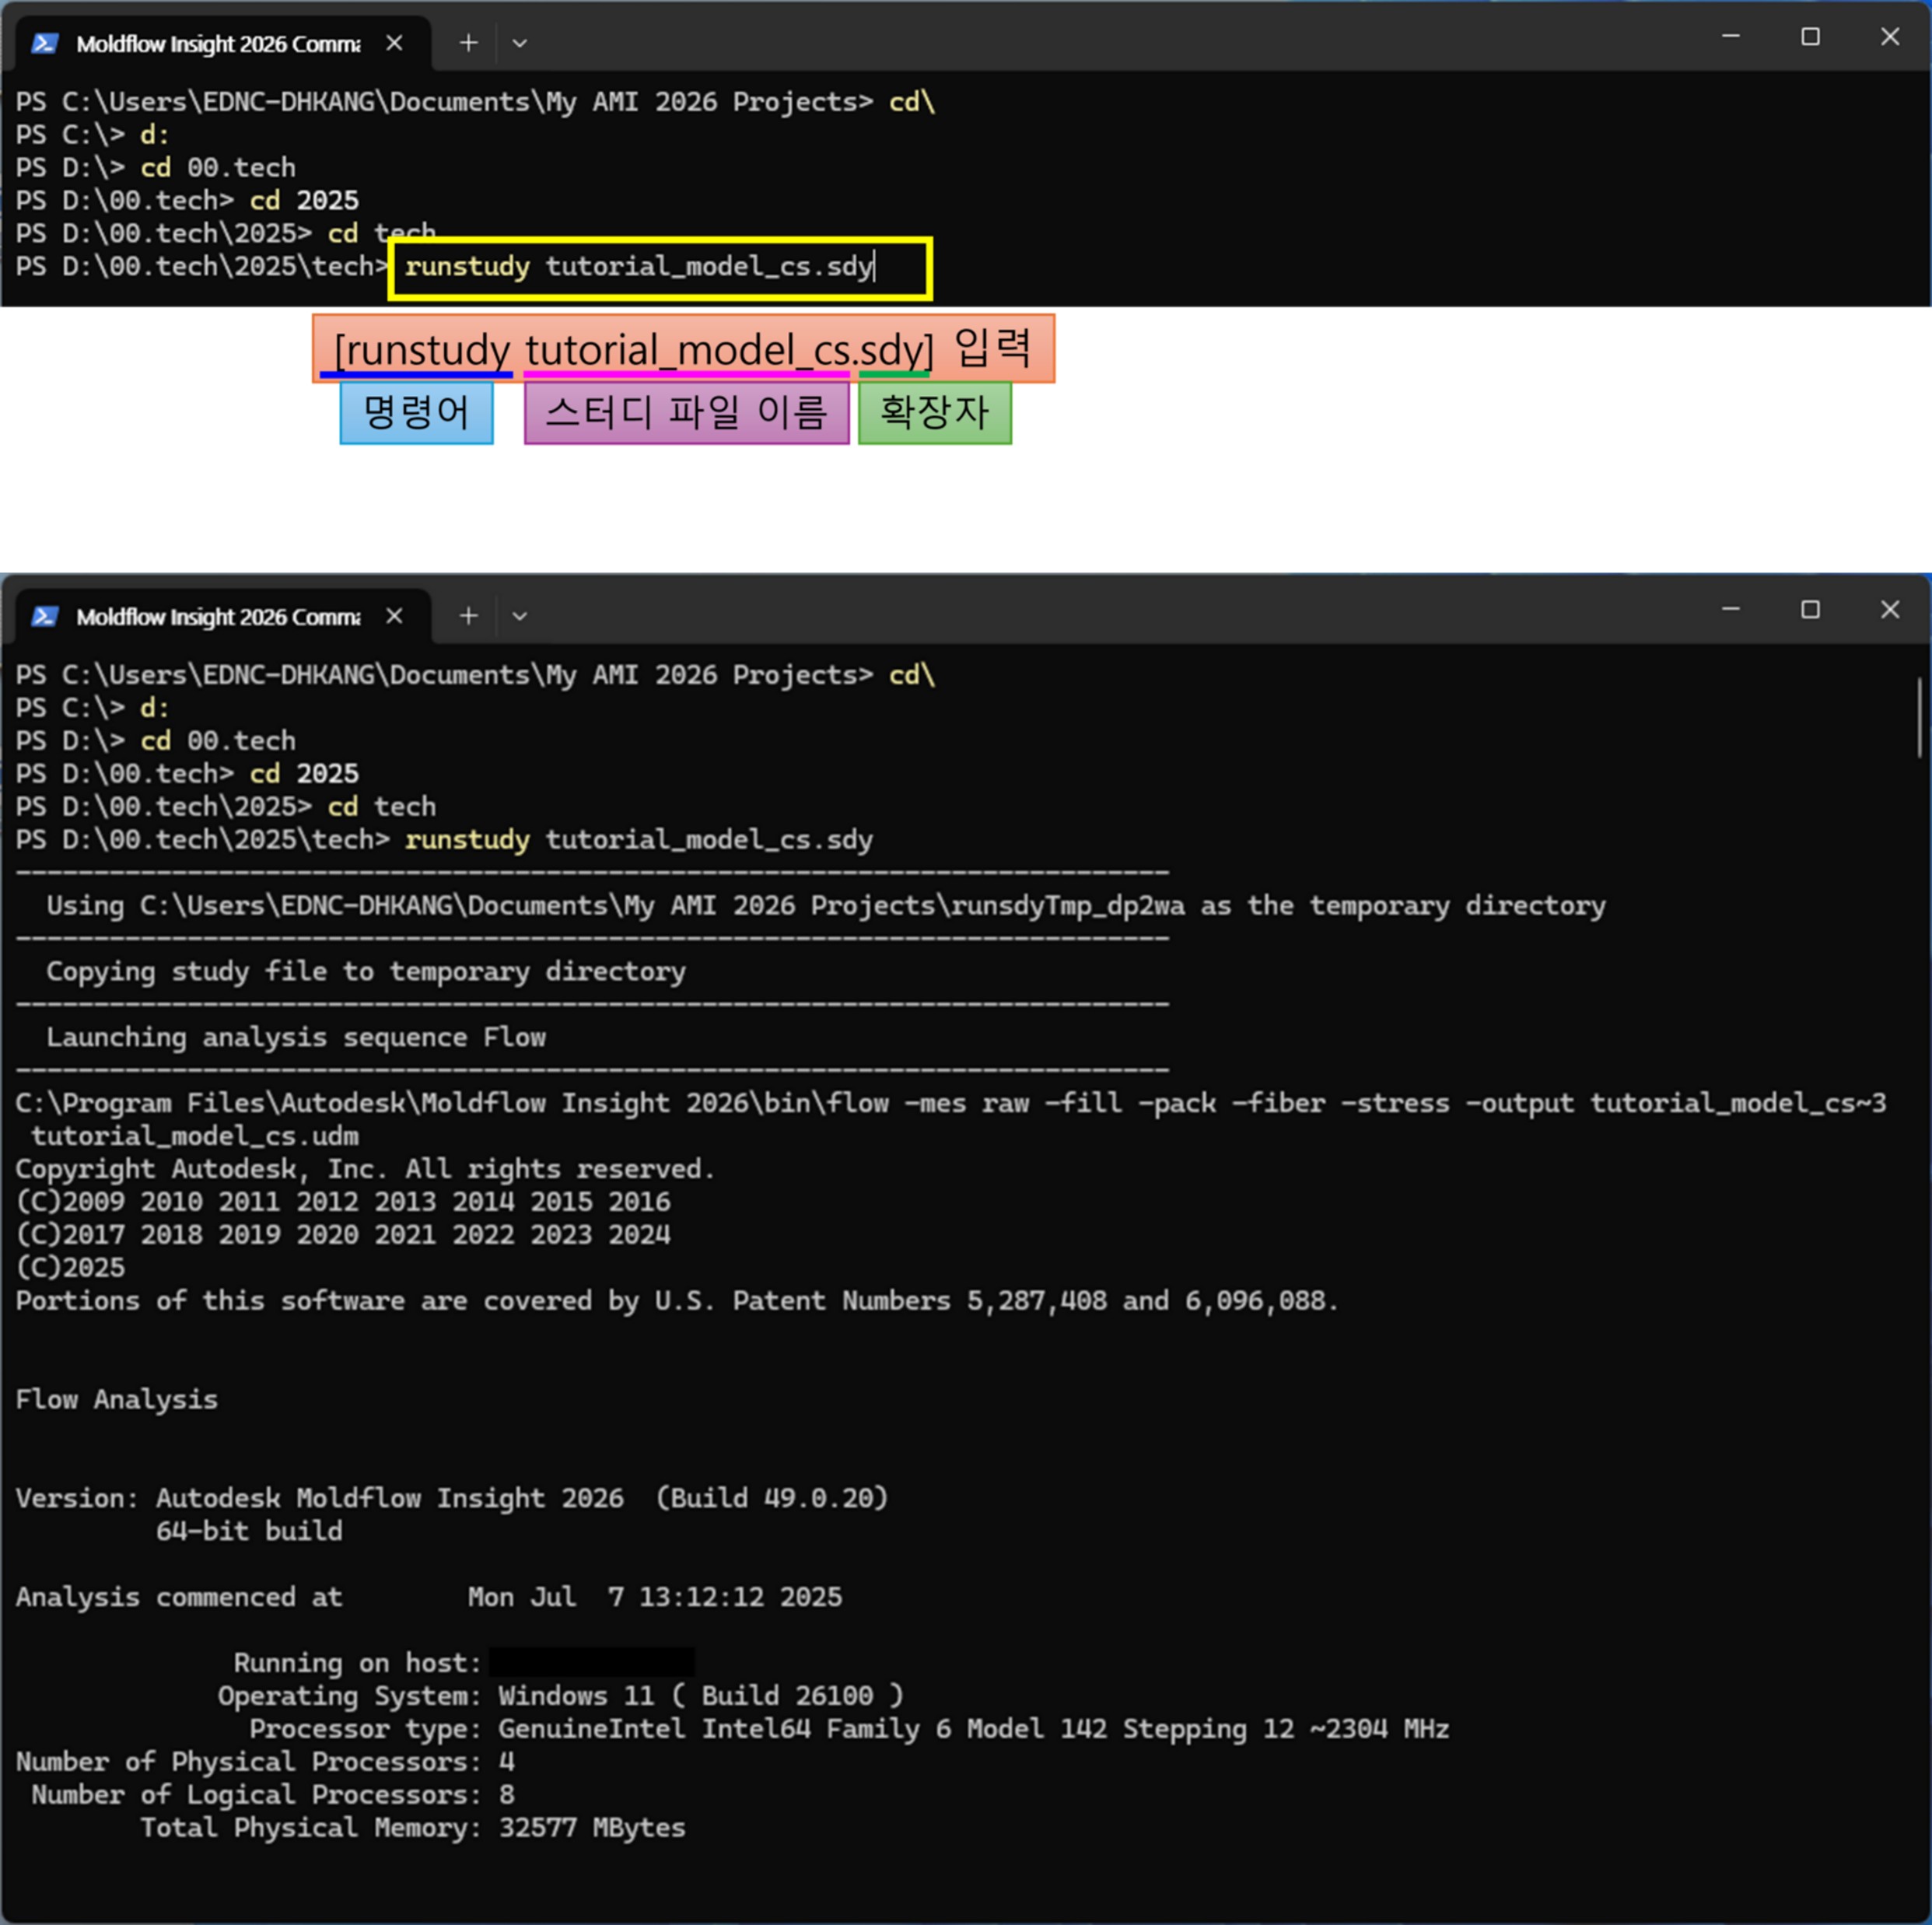Click the orange [runstudy tutorial_model_cs.sdy] 입력 banner
1932x1925 pixels.
[x=683, y=349]
